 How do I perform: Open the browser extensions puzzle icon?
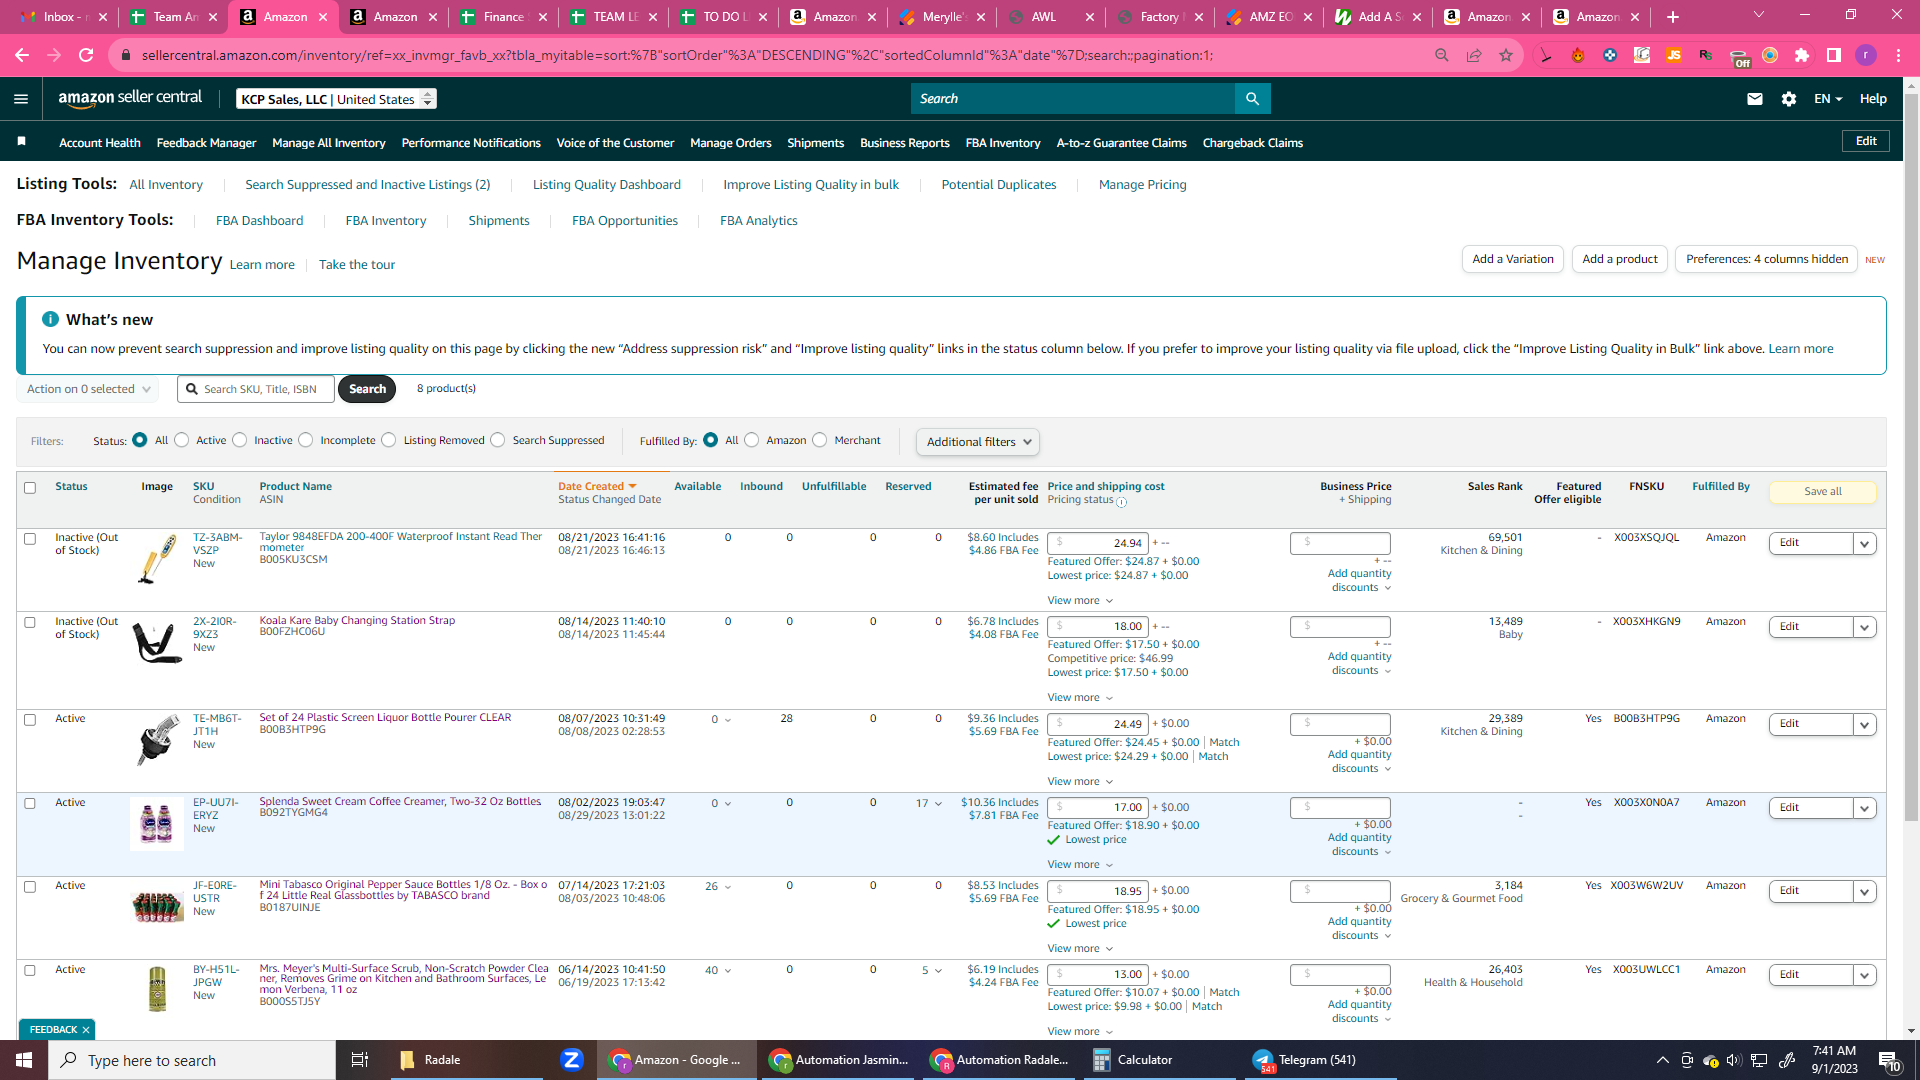point(1802,55)
